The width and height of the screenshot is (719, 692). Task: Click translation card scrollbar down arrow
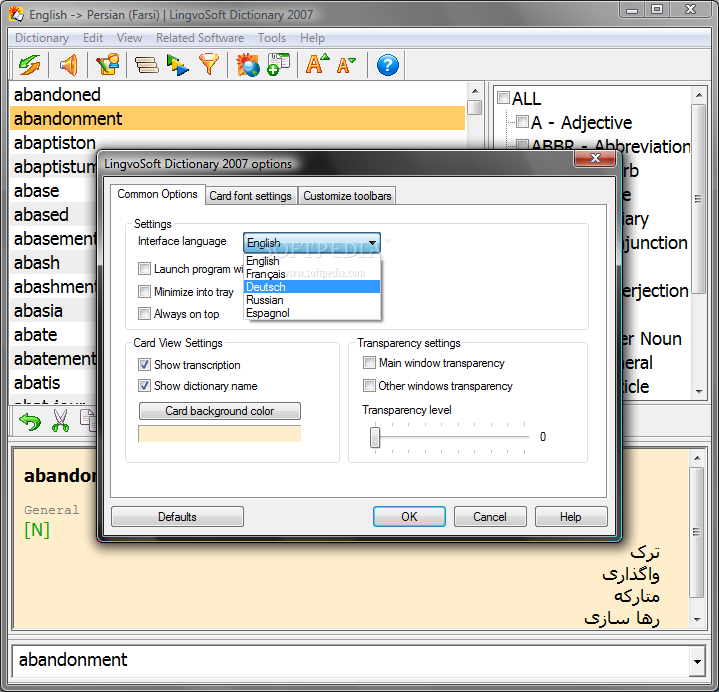point(697,620)
